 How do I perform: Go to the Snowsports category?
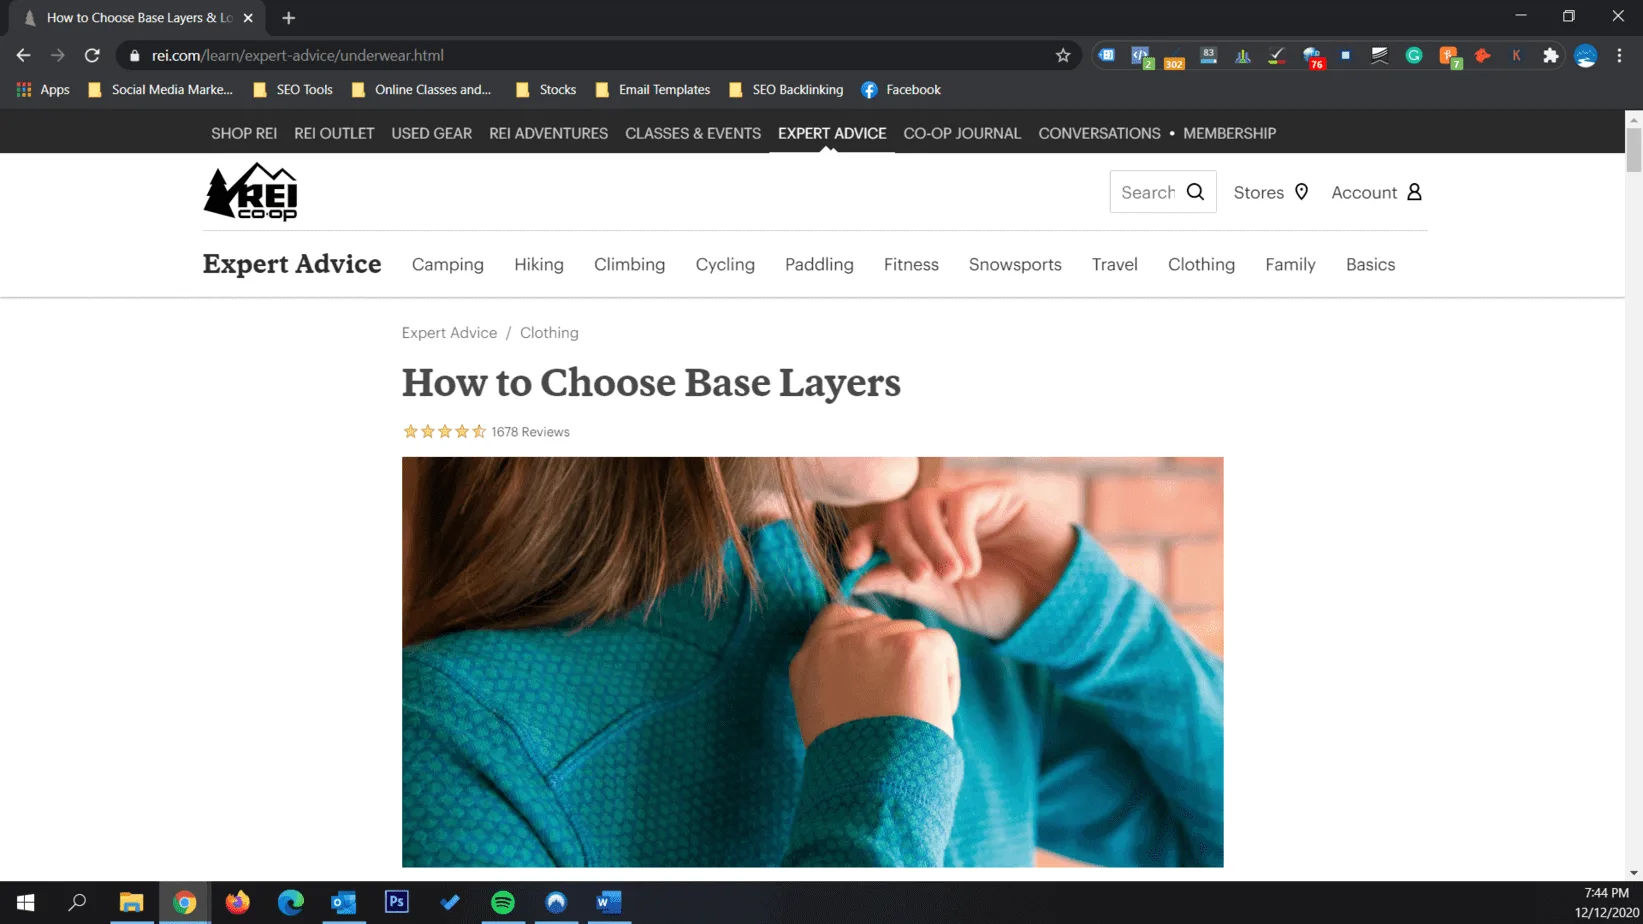click(x=1014, y=265)
